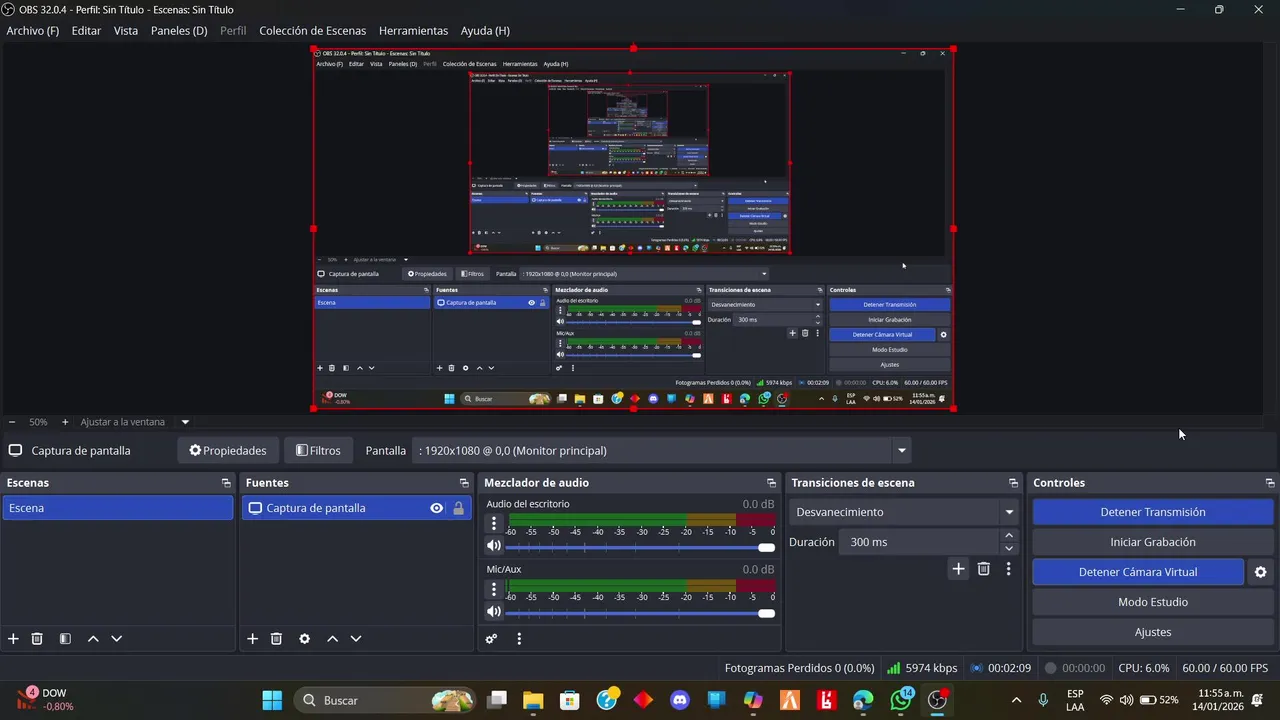Open File Explorer from the taskbar
Image resolution: width=1280 pixels, height=720 pixels.
pos(532,700)
